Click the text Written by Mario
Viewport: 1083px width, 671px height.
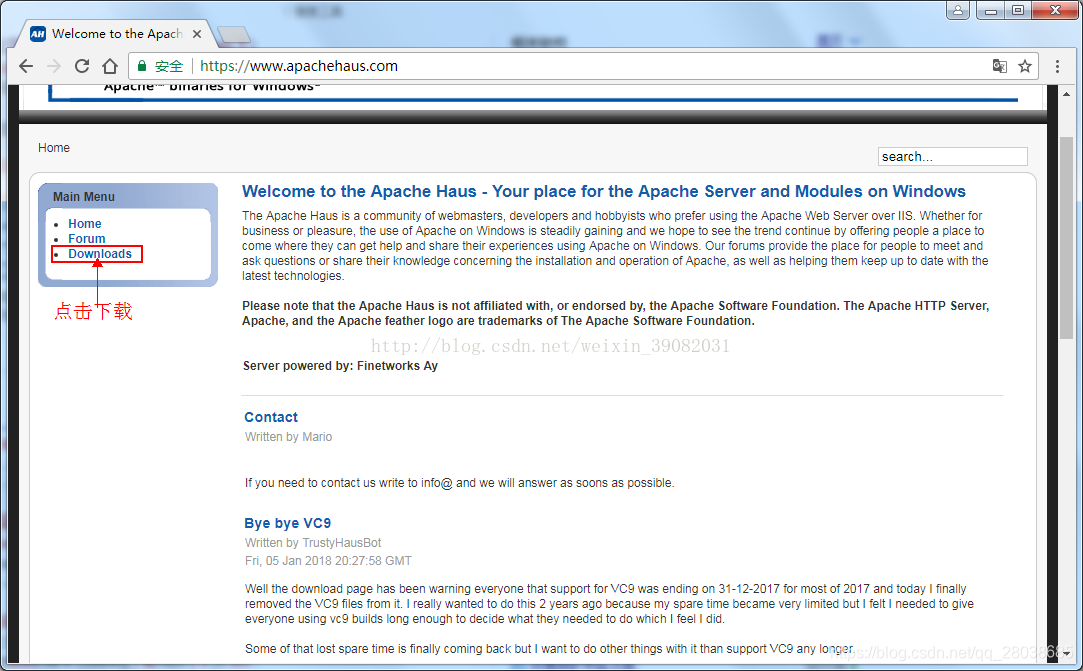coord(288,437)
